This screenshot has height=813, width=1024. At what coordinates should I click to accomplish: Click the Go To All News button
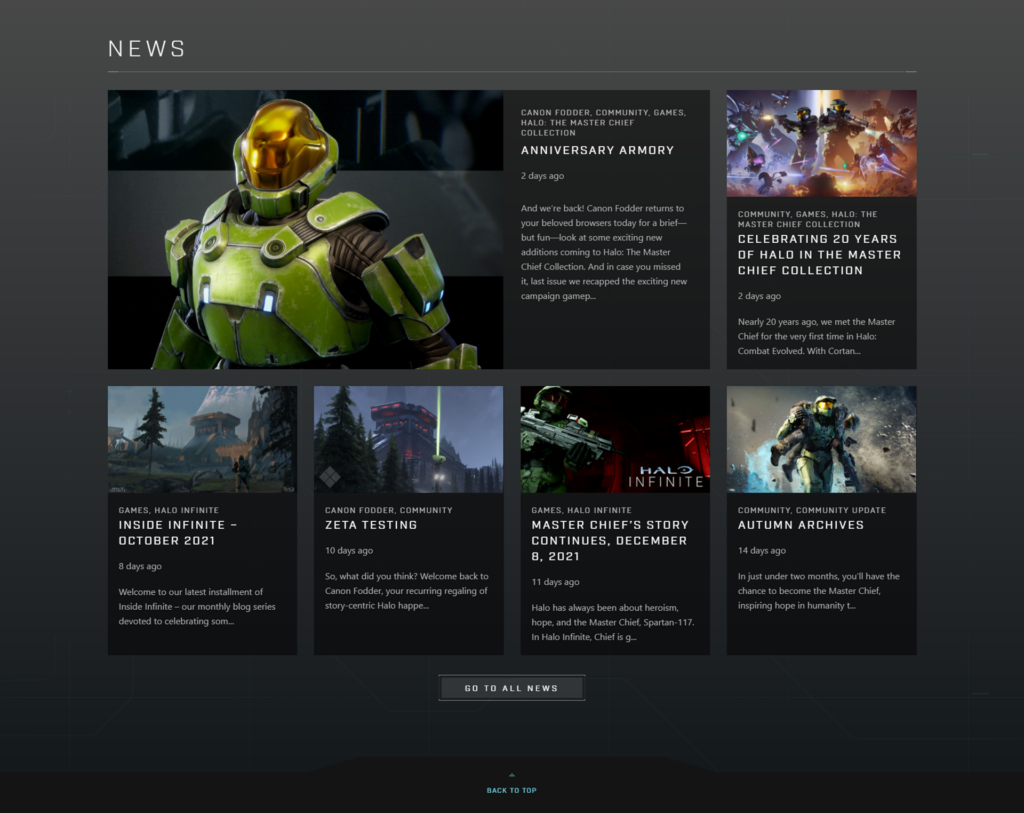[x=512, y=688]
